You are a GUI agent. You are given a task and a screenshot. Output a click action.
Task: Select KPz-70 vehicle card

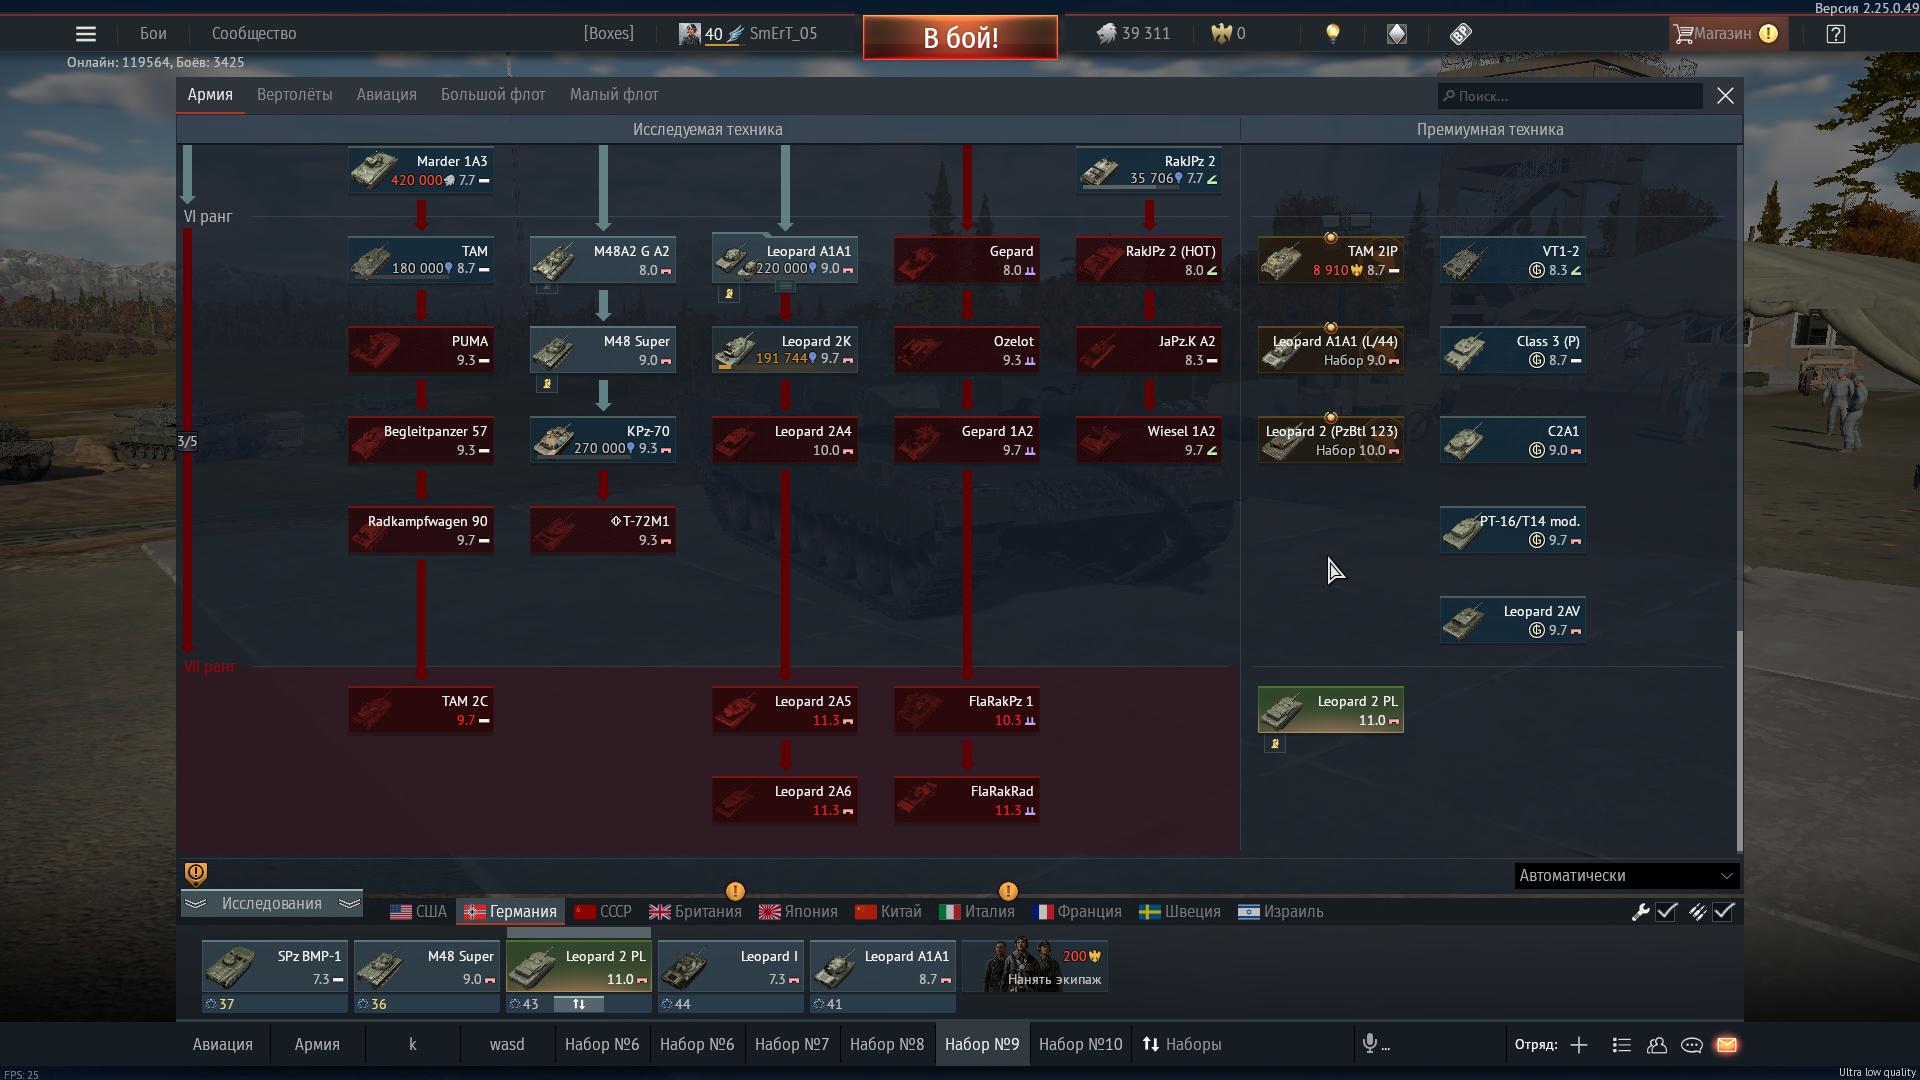pyautogui.click(x=603, y=440)
